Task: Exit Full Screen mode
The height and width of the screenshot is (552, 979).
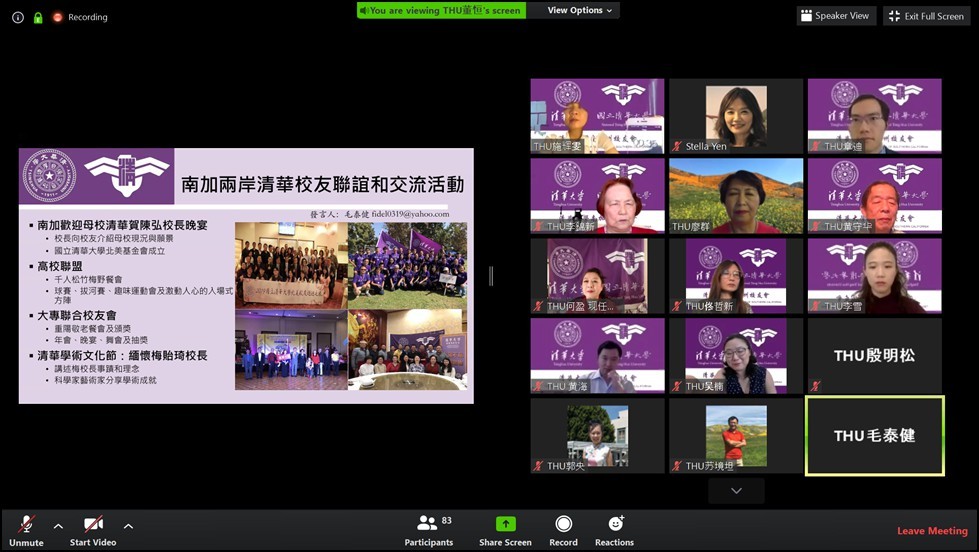Action: (x=926, y=16)
